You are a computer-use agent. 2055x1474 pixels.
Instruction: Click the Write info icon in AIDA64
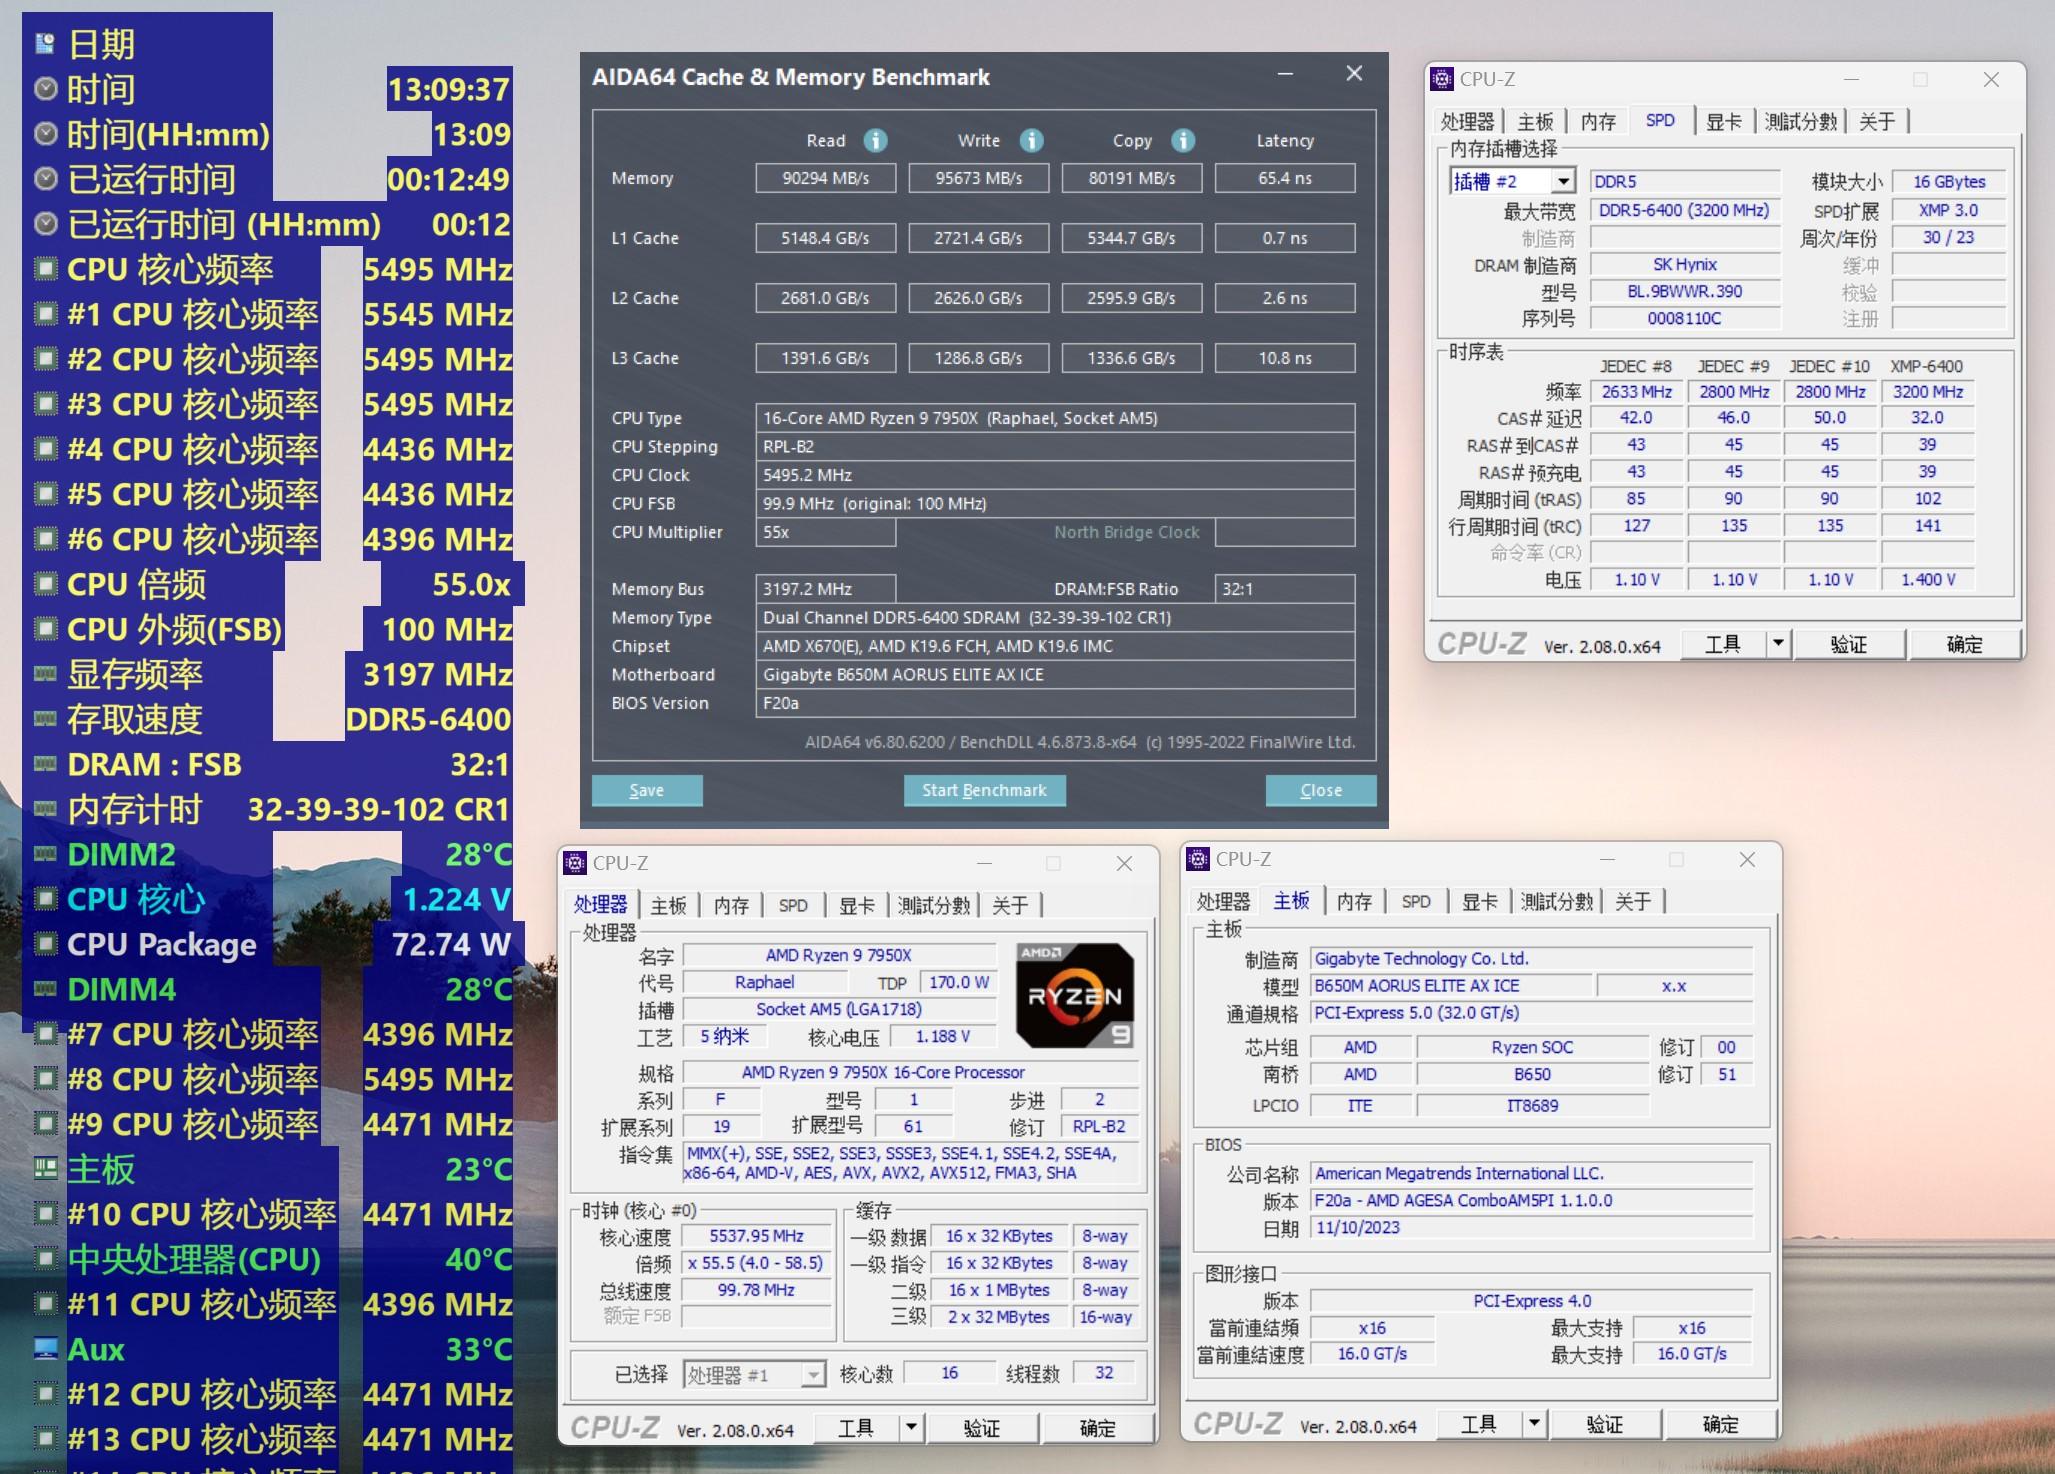(1031, 140)
